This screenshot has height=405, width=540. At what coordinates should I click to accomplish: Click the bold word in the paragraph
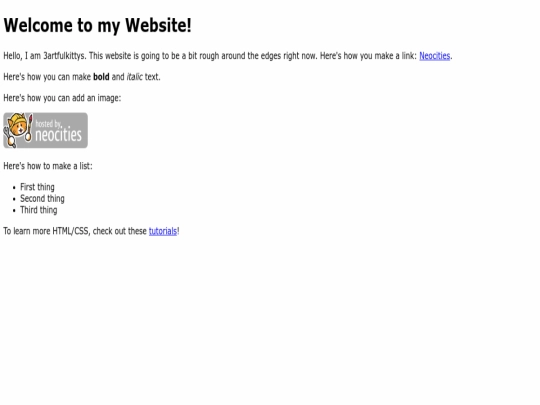pos(101,77)
